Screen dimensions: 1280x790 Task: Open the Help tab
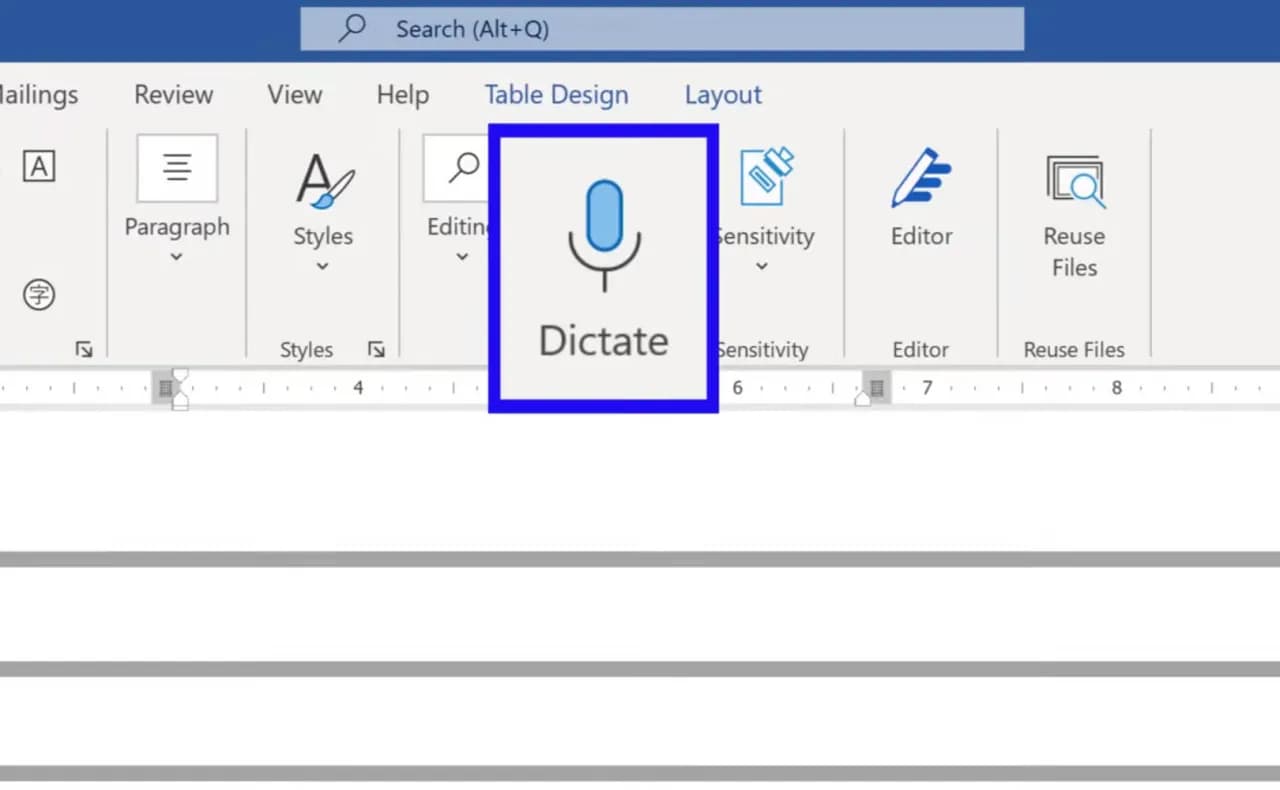[x=402, y=95]
